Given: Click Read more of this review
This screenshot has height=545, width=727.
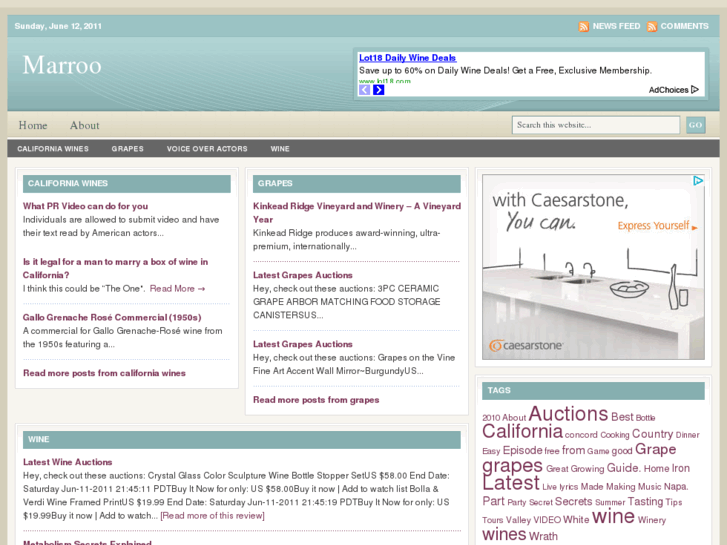Looking at the screenshot, I should tap(212, 516).
